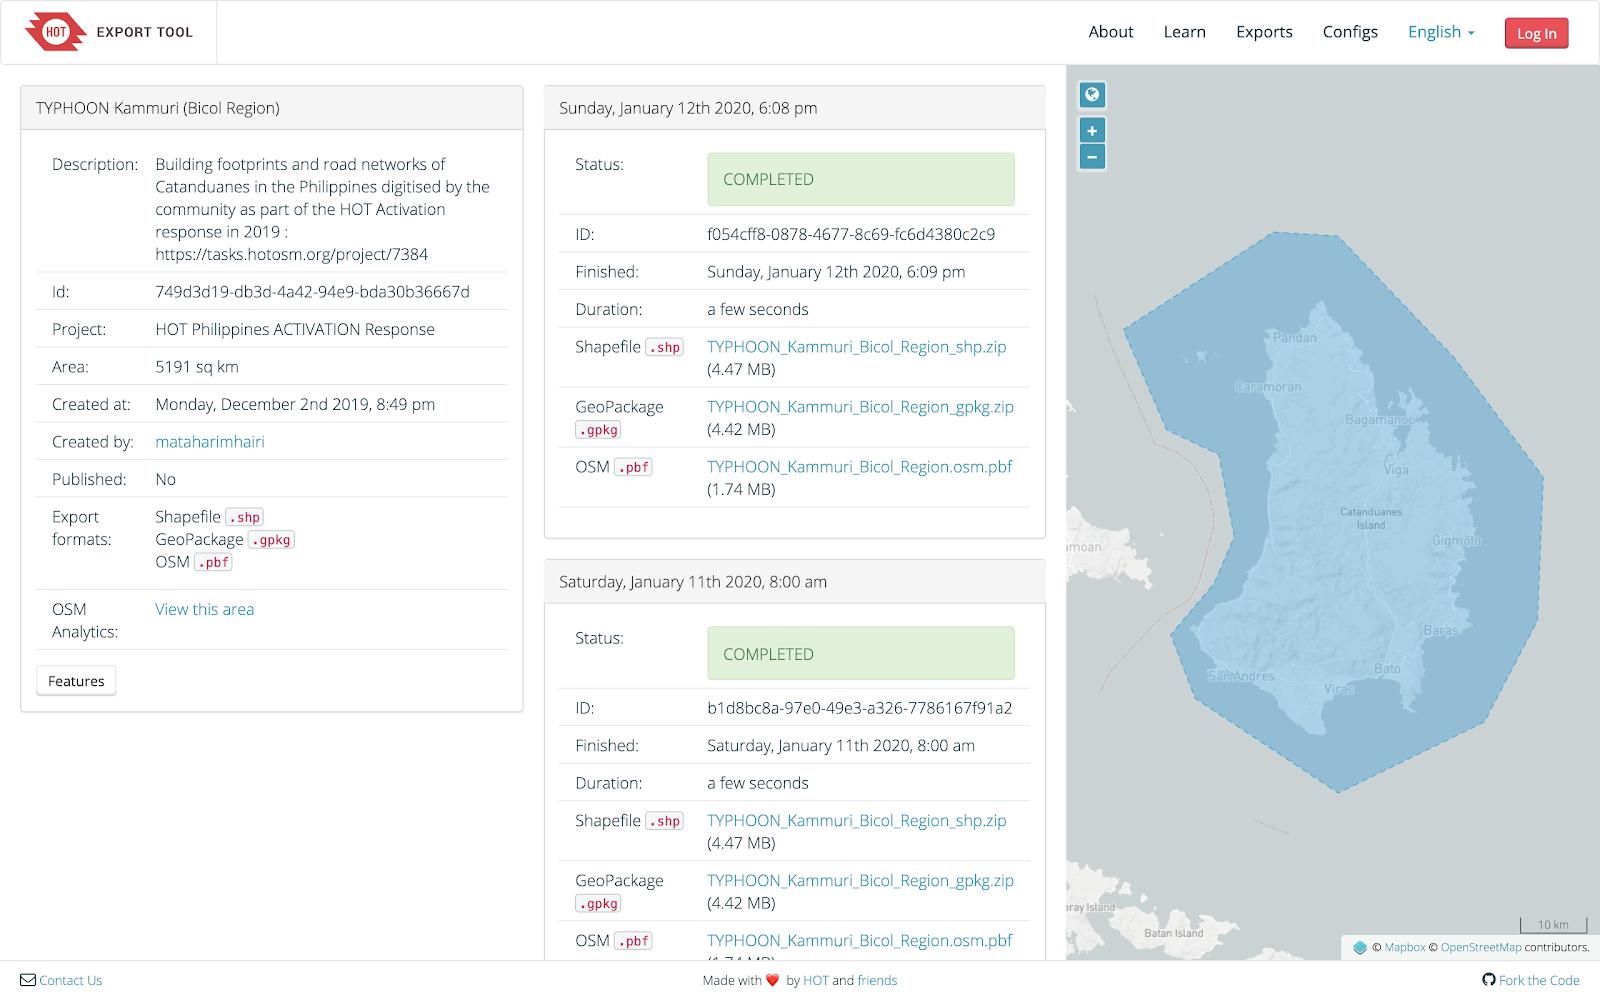
Task: Click the Saturday, January 11th 2020, 8:00 am header
Action: 693,582
